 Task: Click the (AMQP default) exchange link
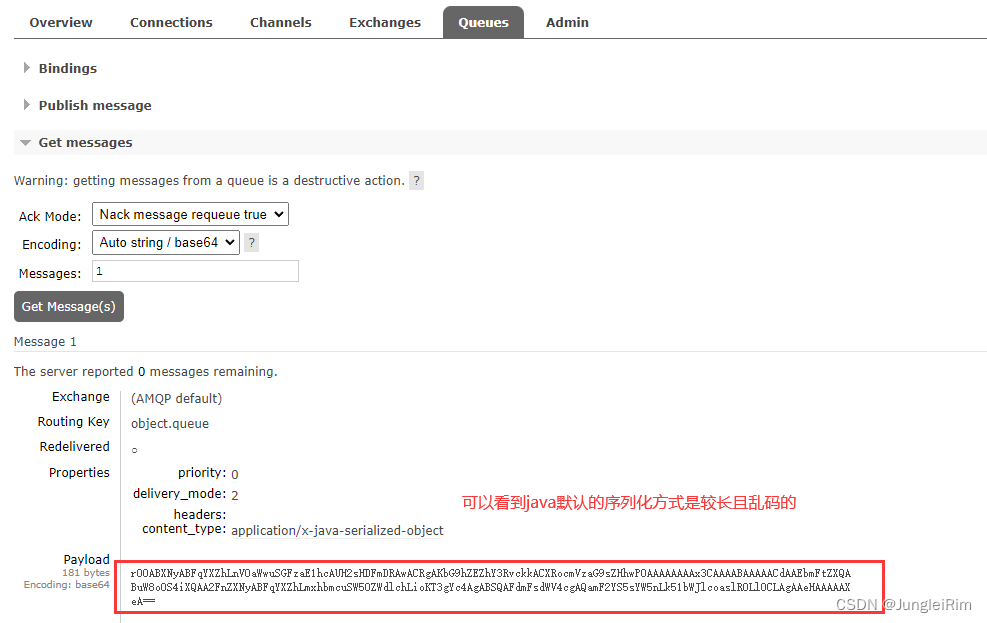pos(176,397)
